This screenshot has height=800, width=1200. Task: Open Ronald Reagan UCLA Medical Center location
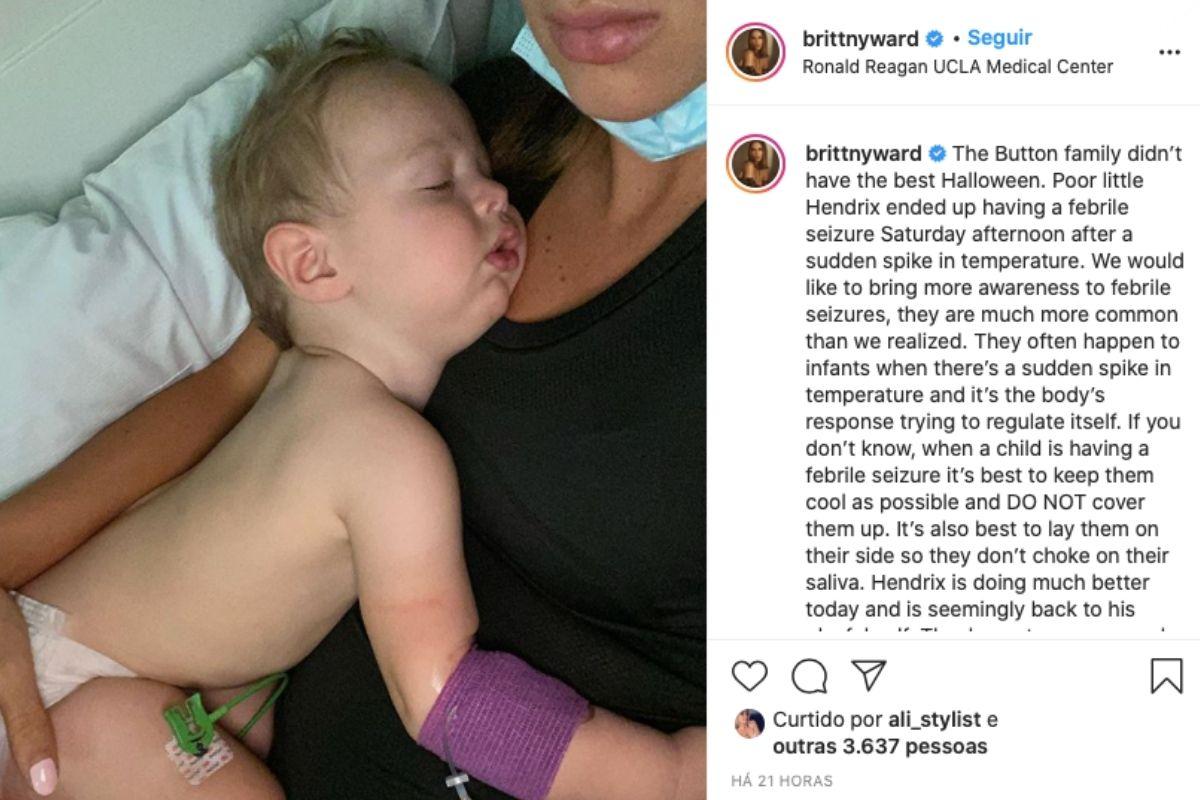pyautogui.click(x=958, y=67)
